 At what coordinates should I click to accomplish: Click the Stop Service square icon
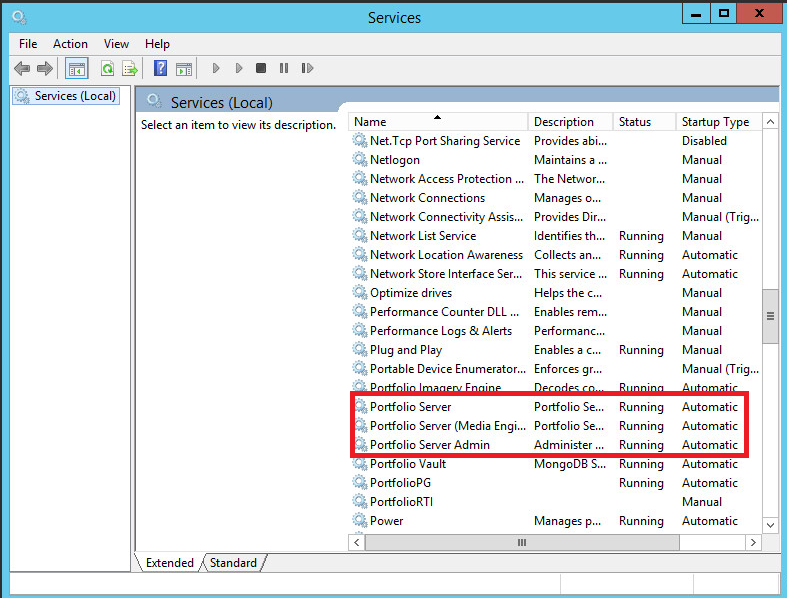point(260,68)
